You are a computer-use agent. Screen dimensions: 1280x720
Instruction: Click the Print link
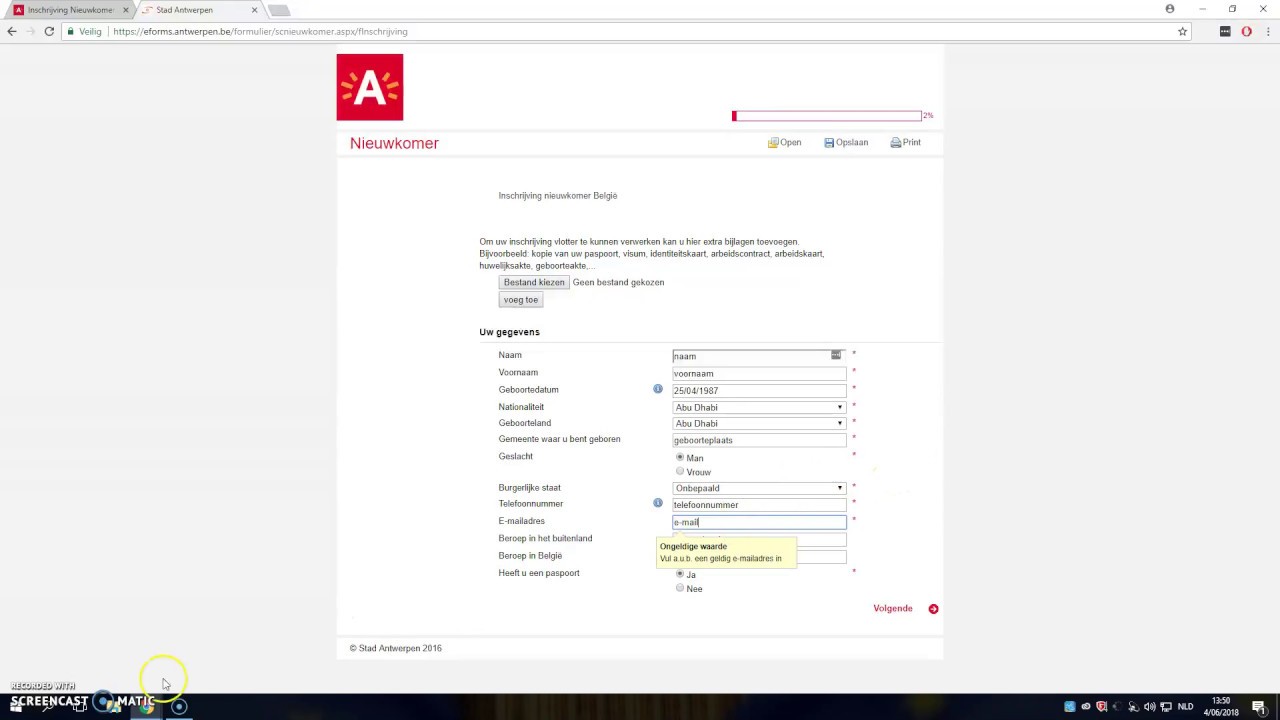click(912, 143)
